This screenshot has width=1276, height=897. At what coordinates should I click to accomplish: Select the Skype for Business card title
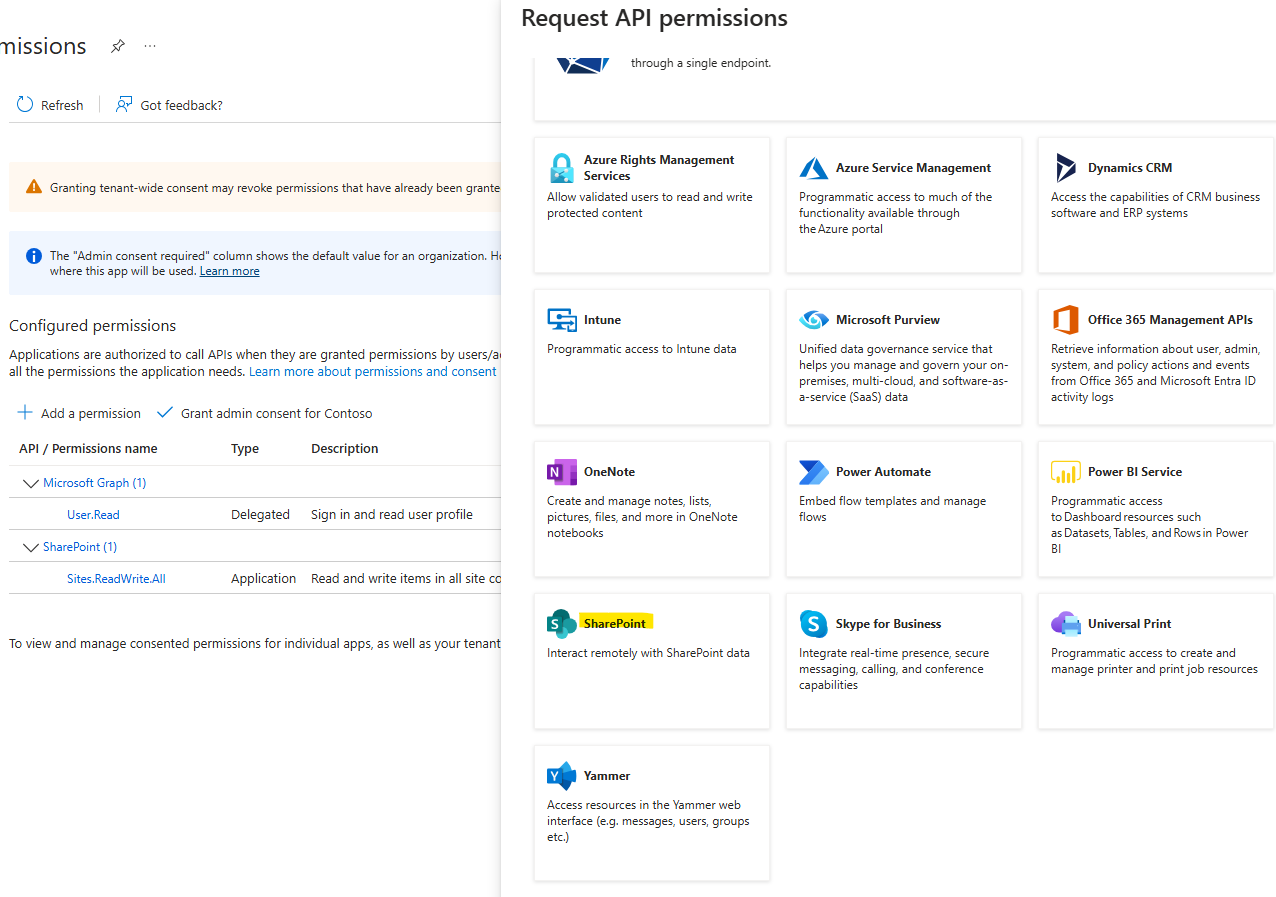[x=888, y=624]
